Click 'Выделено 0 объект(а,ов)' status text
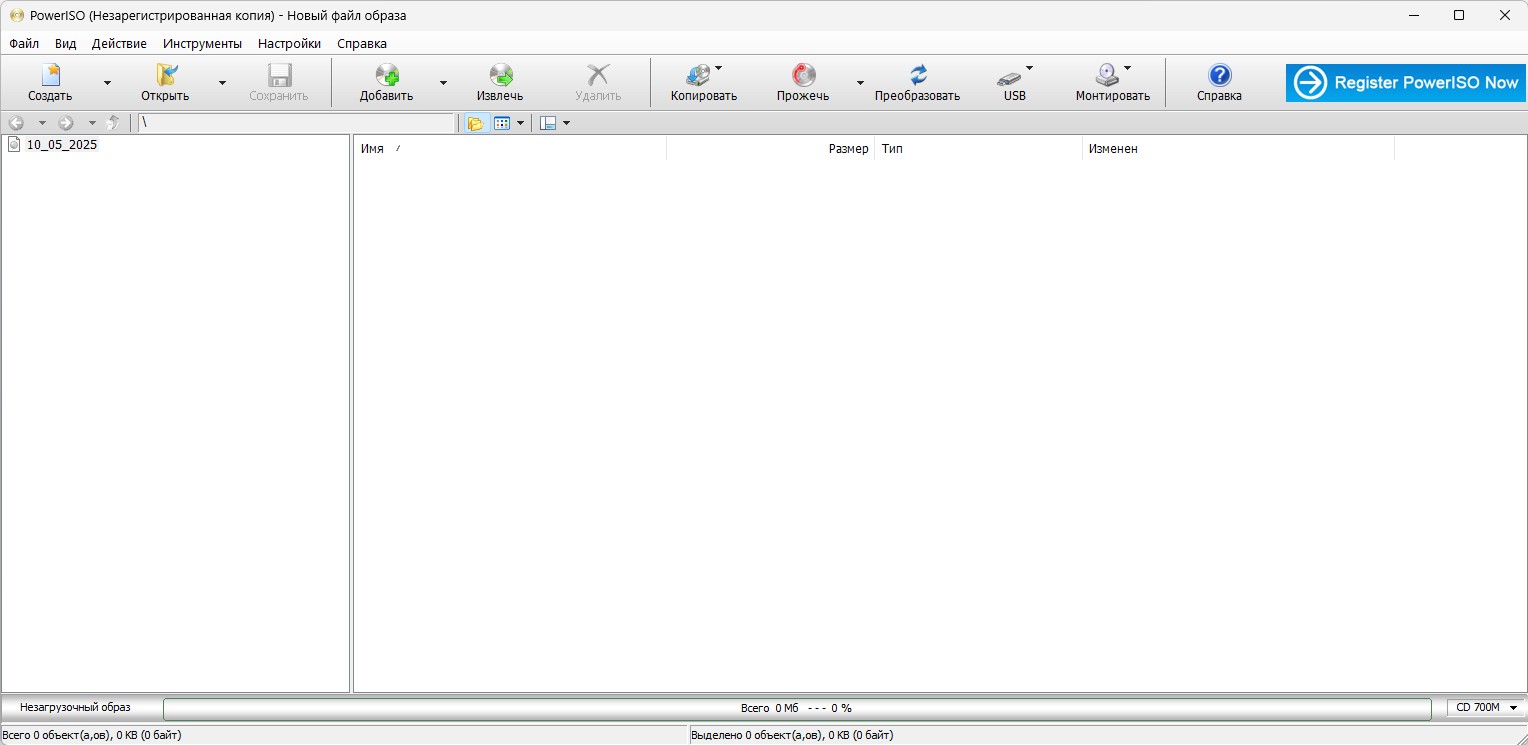Image resolution: width=1528 pixels, height=745 pixels. coord(792,735)
